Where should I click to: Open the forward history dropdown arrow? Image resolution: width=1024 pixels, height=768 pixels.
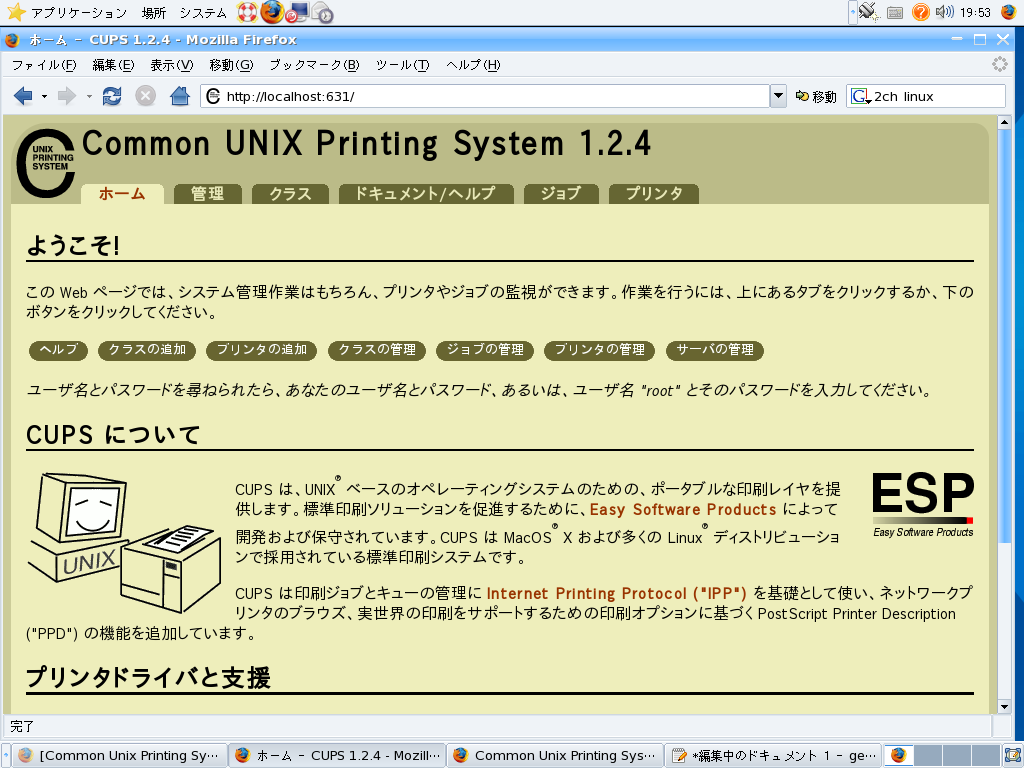pos(89,97)
